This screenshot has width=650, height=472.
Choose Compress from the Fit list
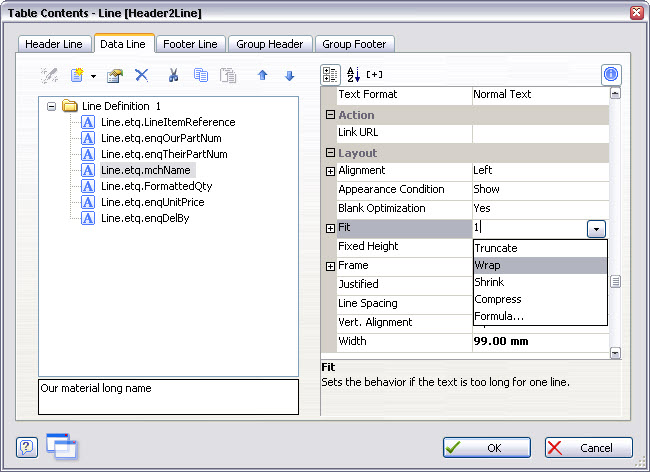point(540,299)
